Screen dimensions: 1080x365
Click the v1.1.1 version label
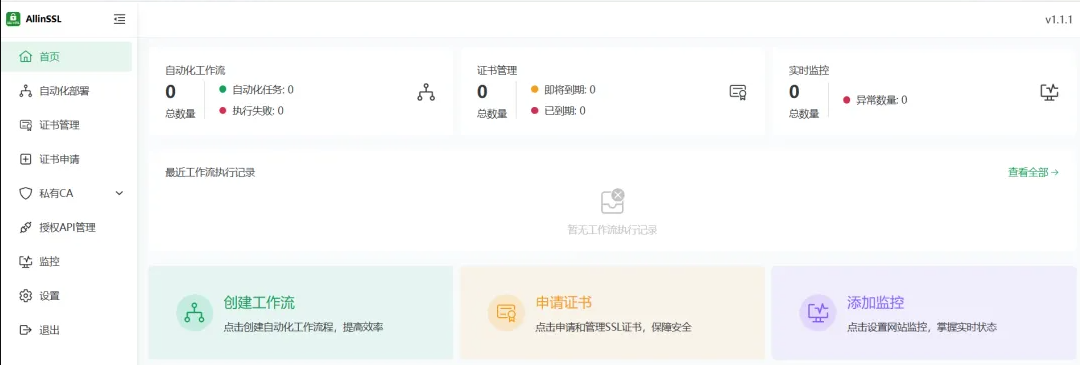pos(1059,20)
